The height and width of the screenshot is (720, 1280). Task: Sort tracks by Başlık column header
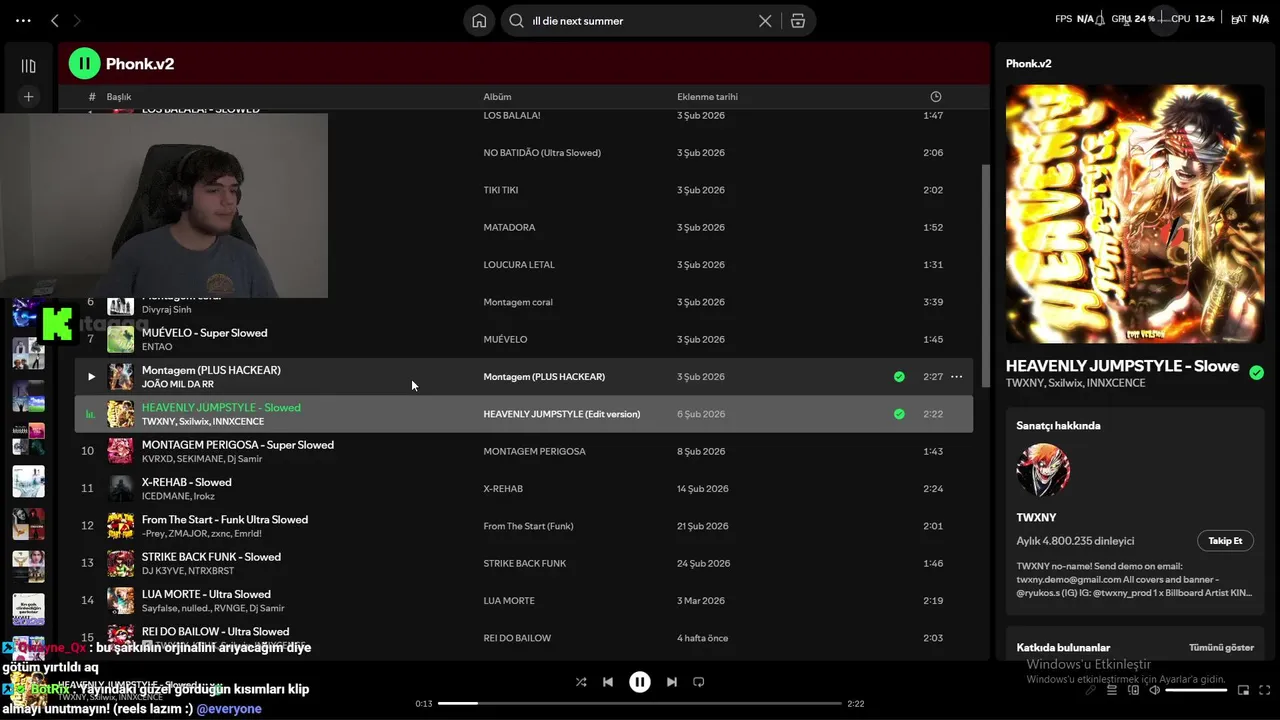point(119,97)
